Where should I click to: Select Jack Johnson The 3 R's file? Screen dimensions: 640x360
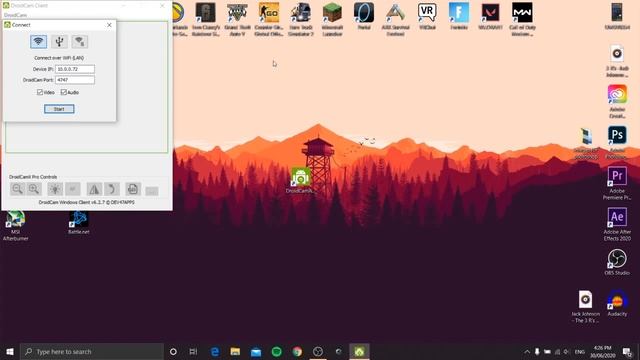585,306
